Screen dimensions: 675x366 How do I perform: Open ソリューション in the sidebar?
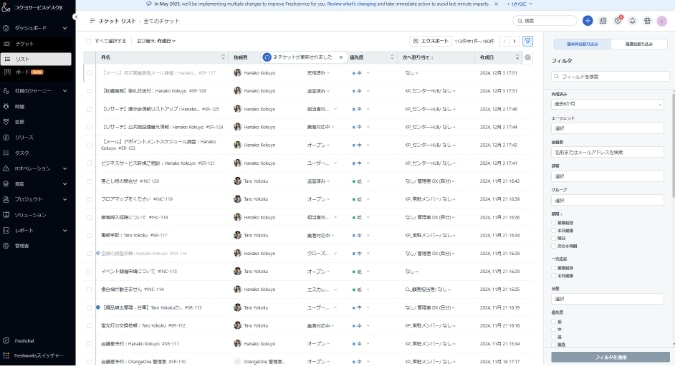[x=30, y=215]
